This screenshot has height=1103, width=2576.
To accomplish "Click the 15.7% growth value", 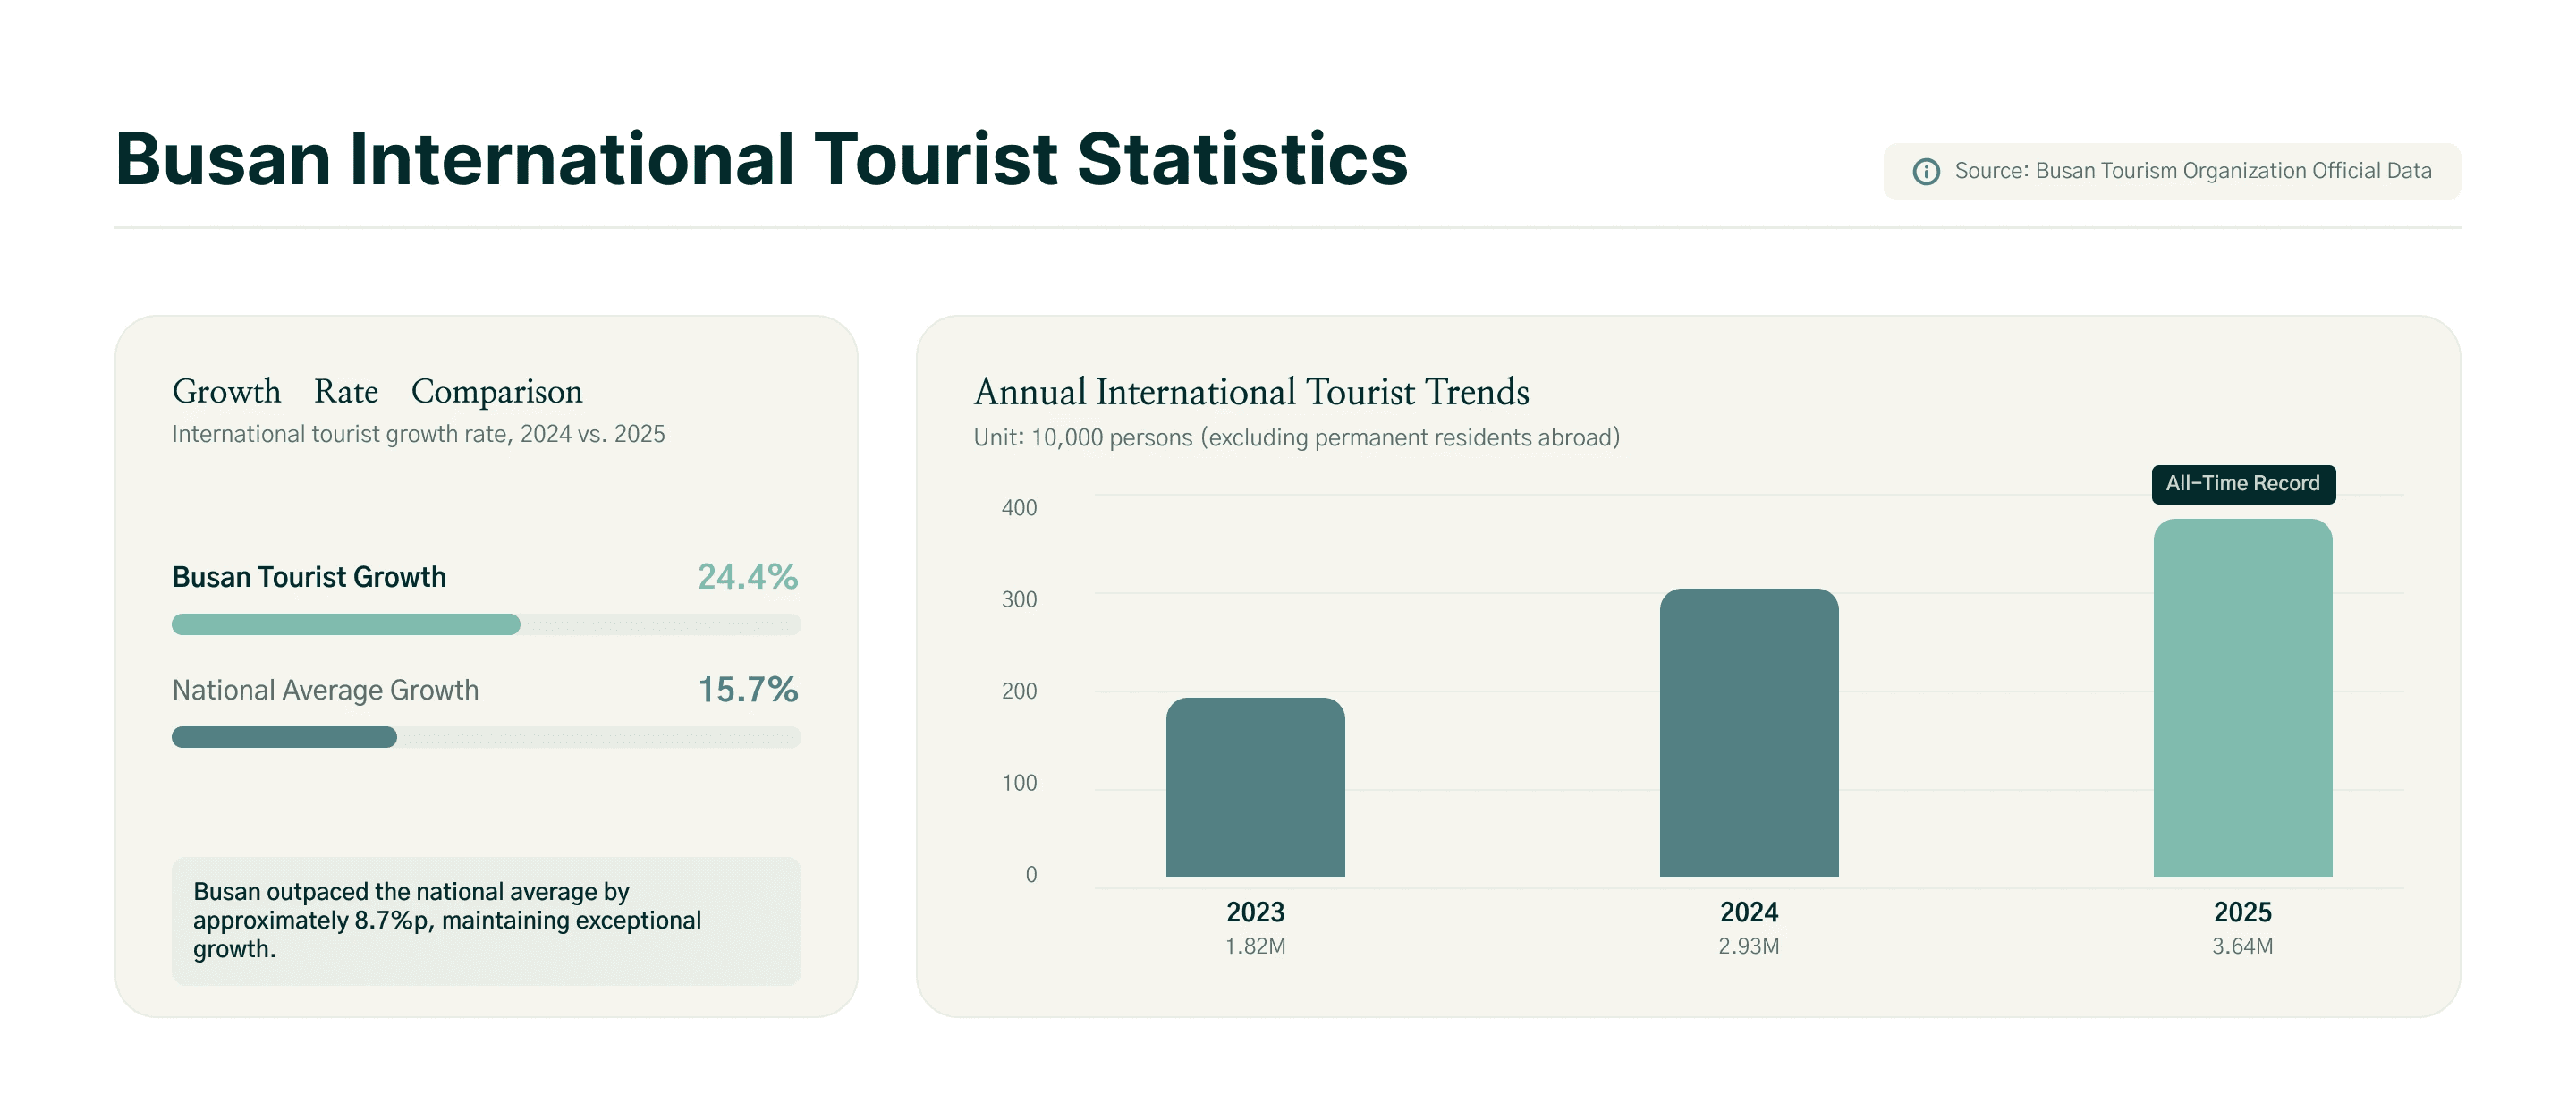I will coord(748,690).
